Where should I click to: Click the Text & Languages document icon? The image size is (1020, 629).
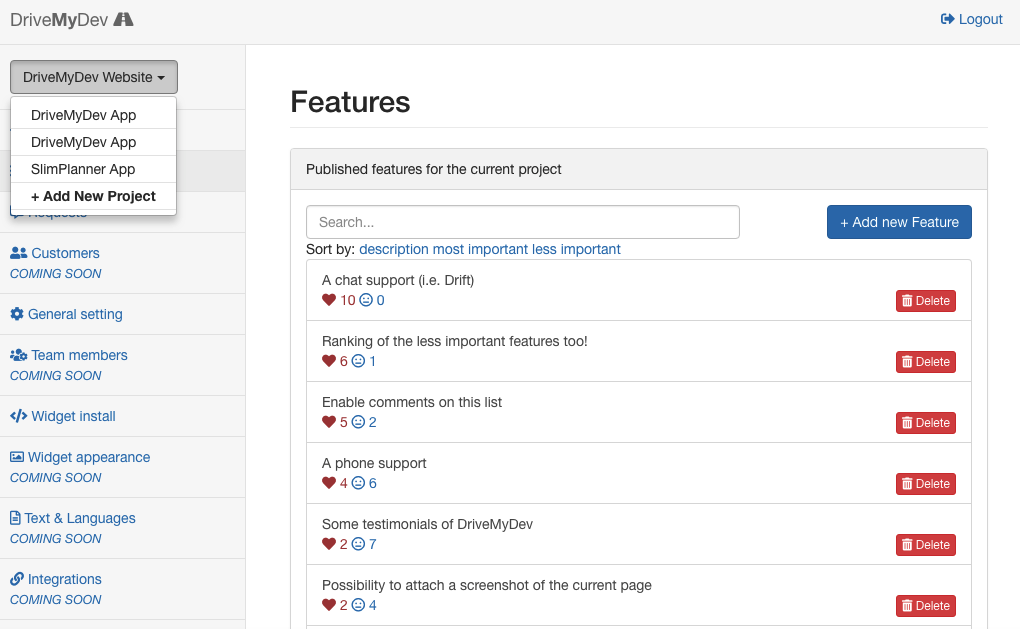17,518
